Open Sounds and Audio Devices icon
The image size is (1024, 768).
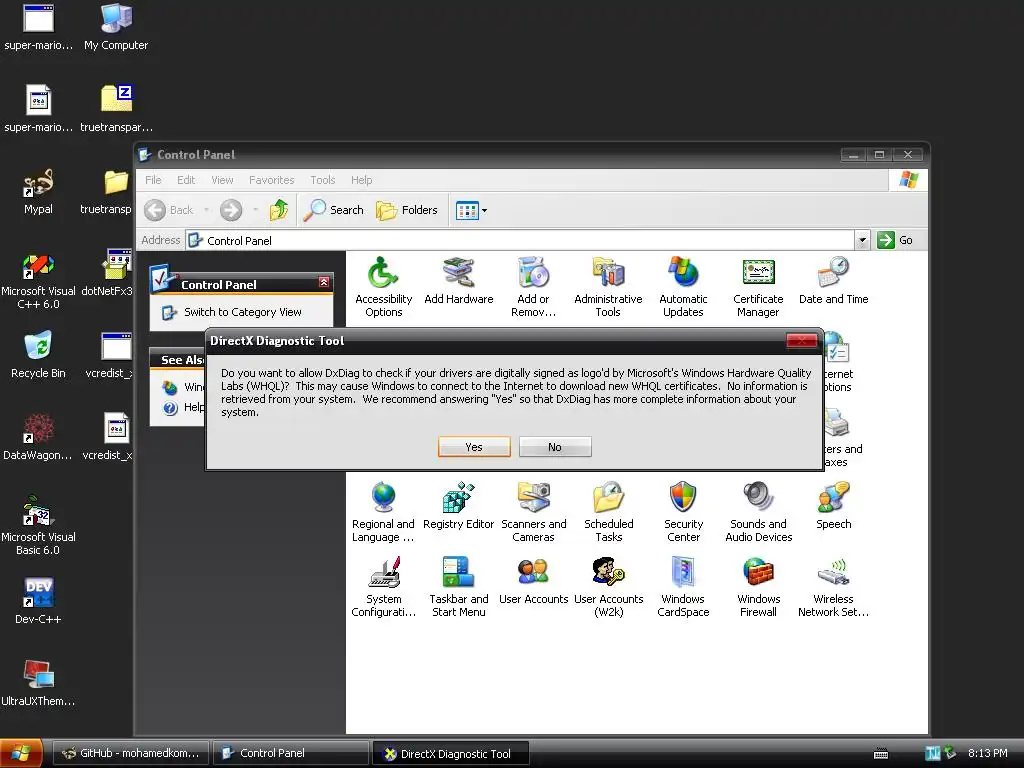(x=758, y=512)
